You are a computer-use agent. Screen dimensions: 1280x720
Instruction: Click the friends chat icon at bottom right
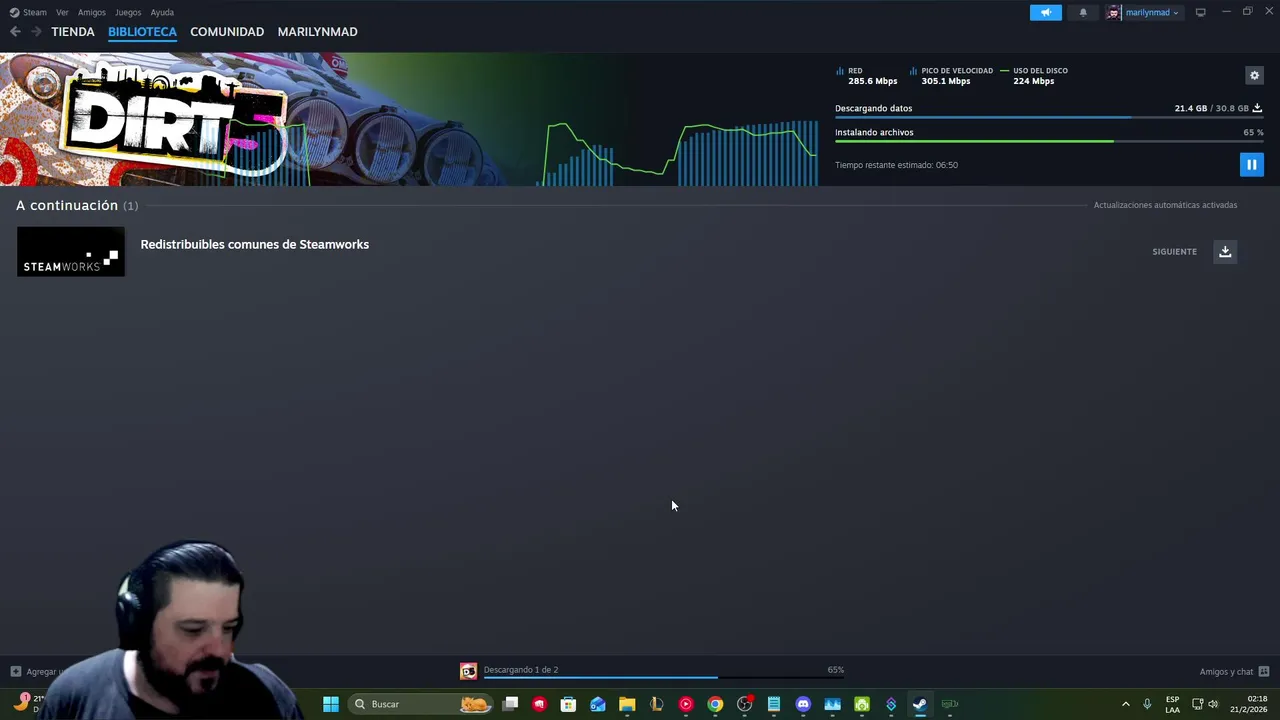click(1264, 672)
